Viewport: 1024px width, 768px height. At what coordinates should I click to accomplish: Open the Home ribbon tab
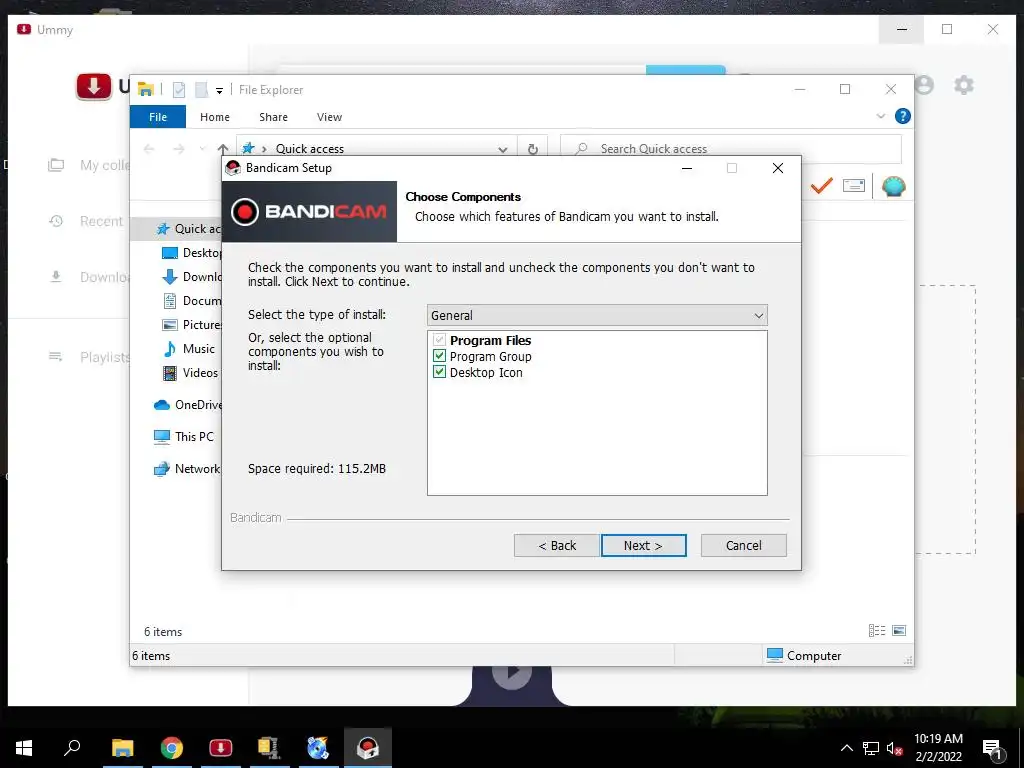pyautogui.click(x=215, y=117)
